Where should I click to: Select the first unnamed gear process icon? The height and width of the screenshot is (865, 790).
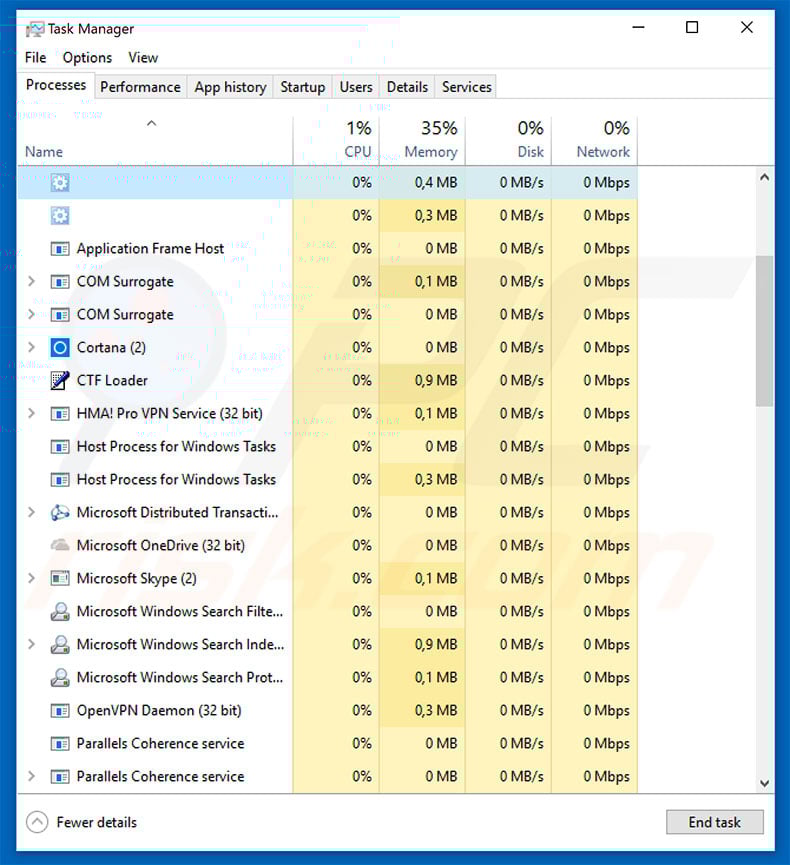point(60,183)
